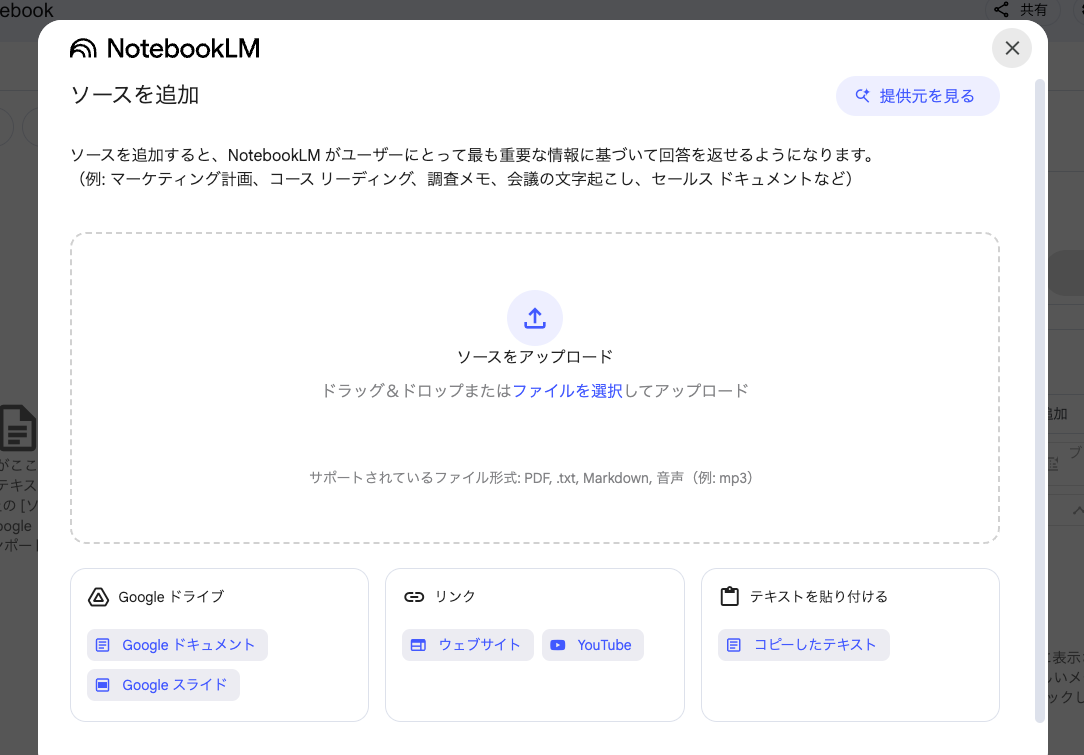Viewport: 1084px width, 755px height.
Task: Click the supported file formats note
Action: tap(532, 478)
